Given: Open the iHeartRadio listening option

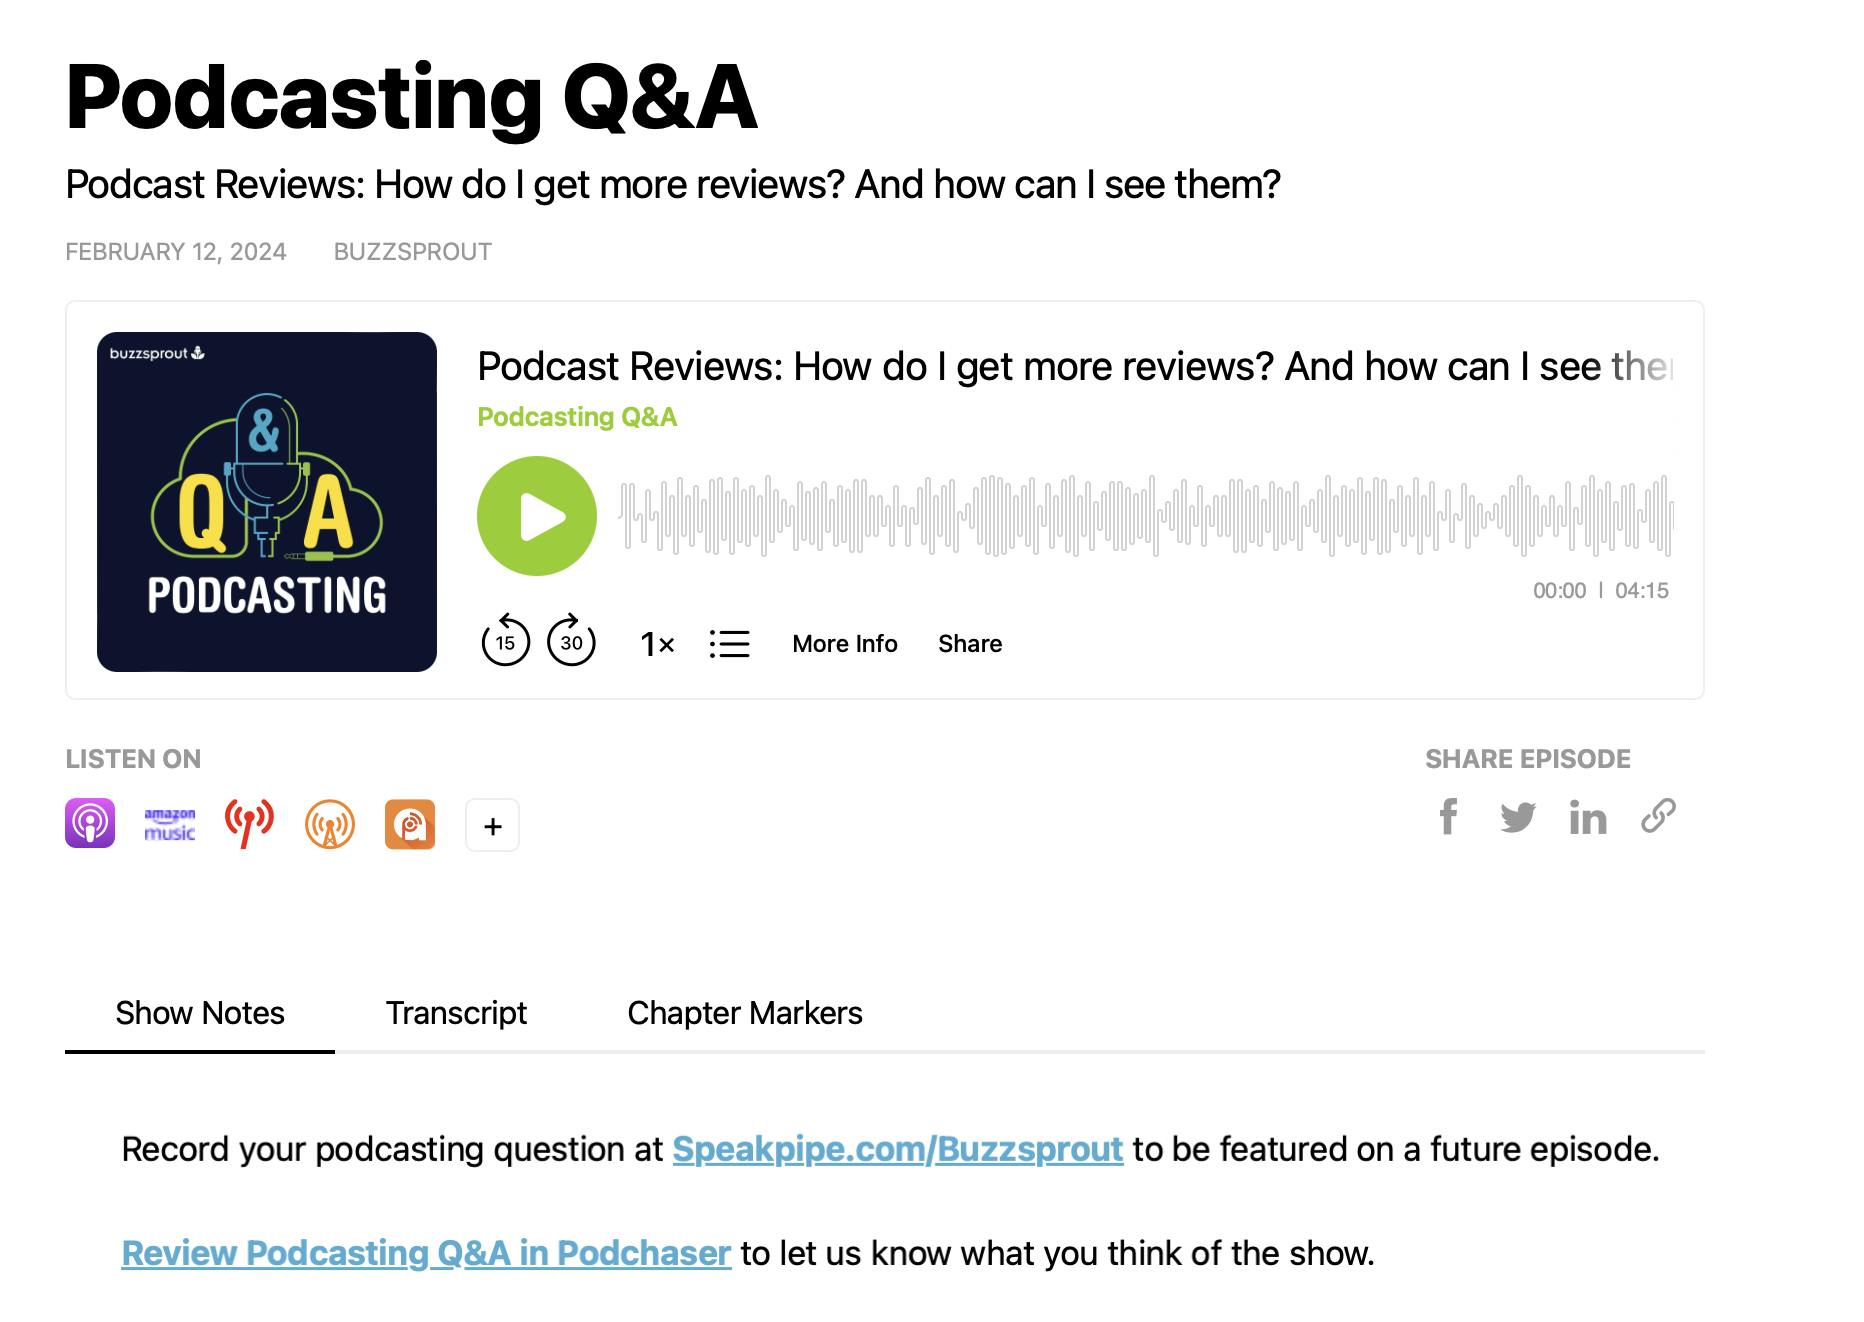Looking at the screenshot, I should coord(250,824).
